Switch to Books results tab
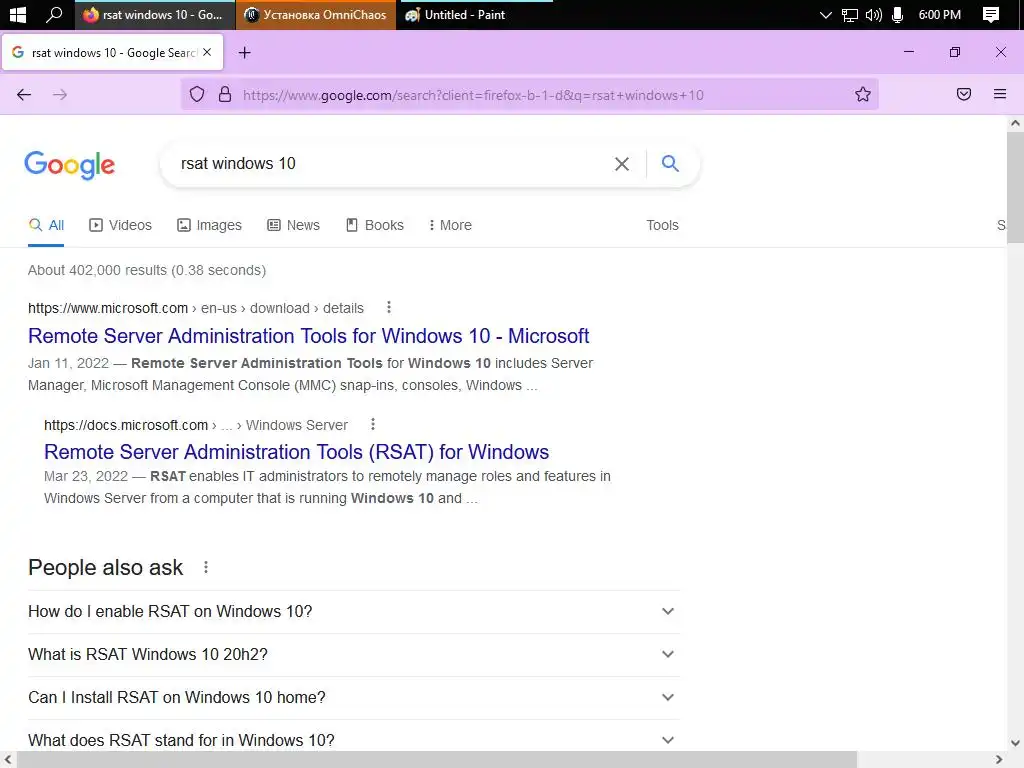This screenshot has width=1024, height=768. 375,225
